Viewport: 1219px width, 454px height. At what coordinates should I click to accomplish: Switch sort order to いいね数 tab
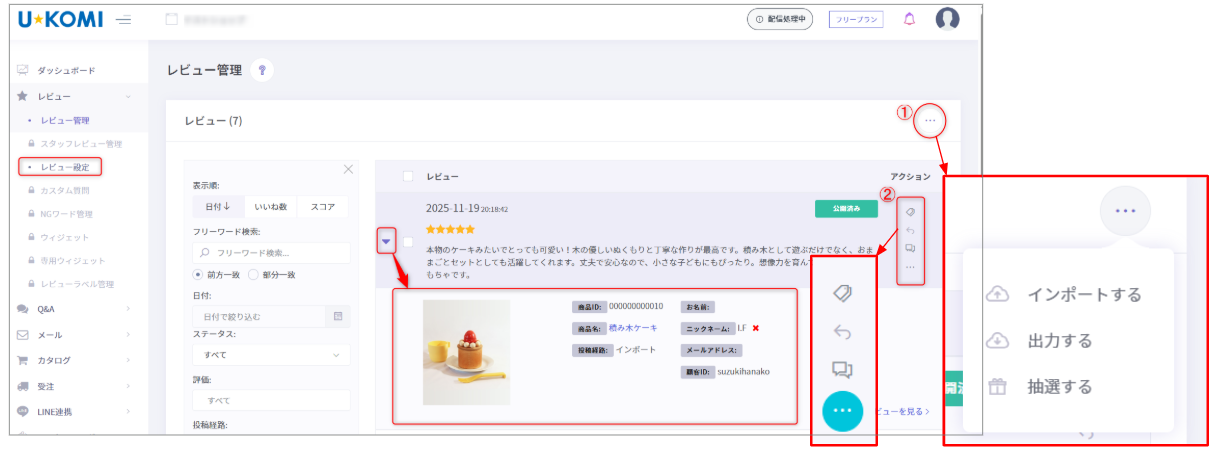click(x=270, y=207)
